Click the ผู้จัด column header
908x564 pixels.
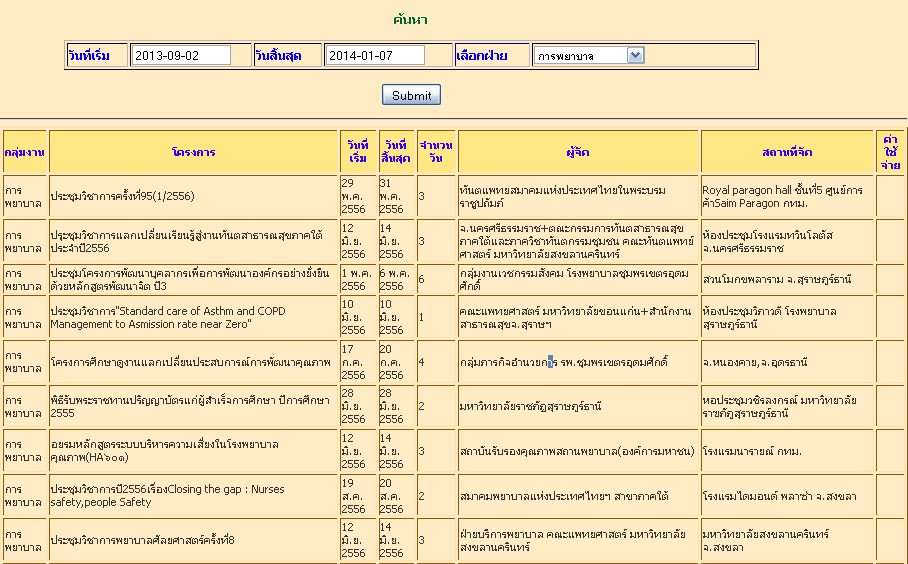point(578,152)
